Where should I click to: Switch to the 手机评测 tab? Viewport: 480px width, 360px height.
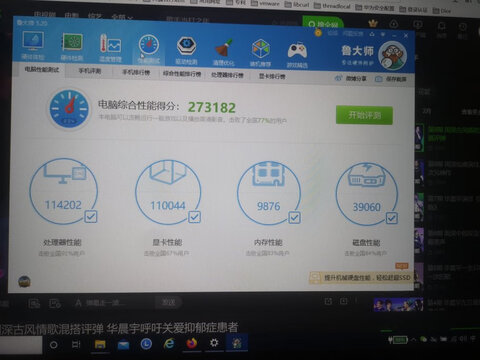(90, 71)
